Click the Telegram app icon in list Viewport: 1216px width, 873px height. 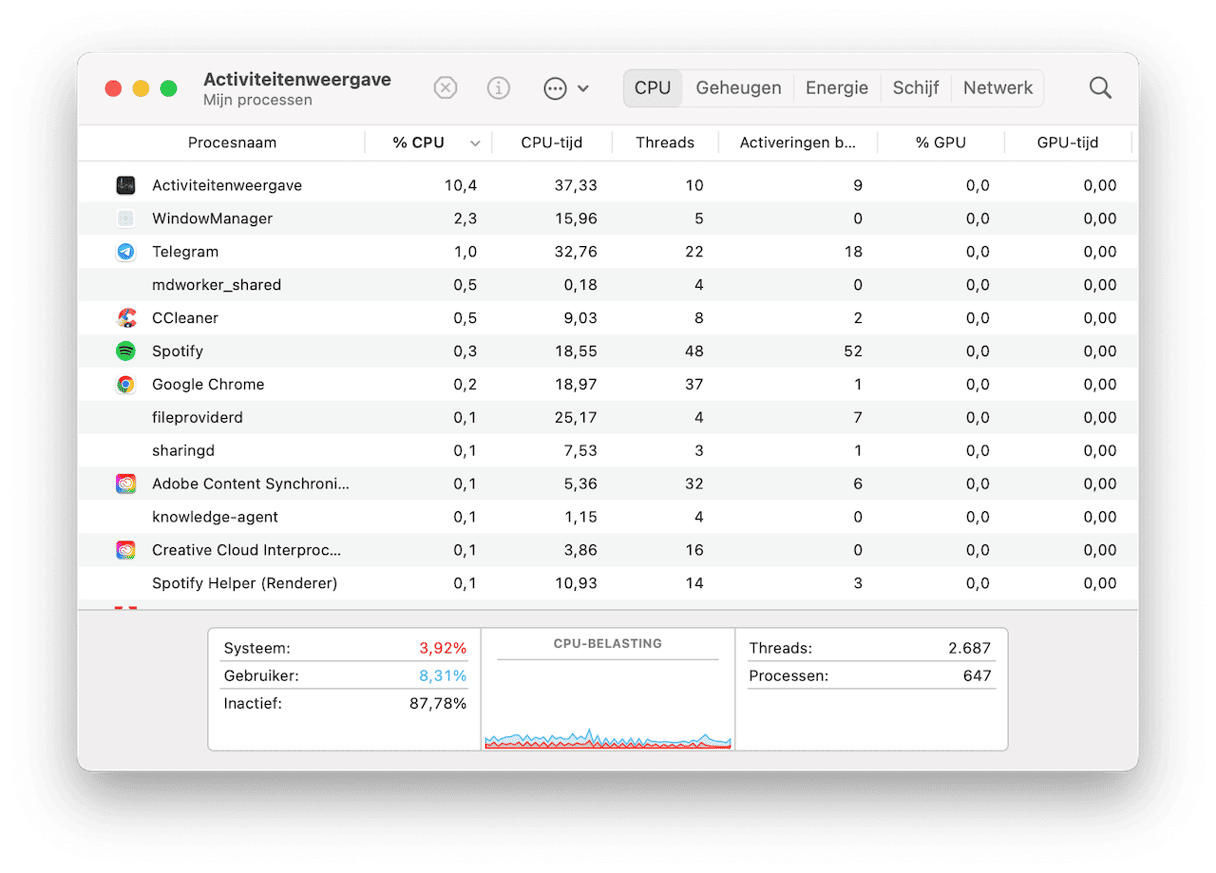125,252
